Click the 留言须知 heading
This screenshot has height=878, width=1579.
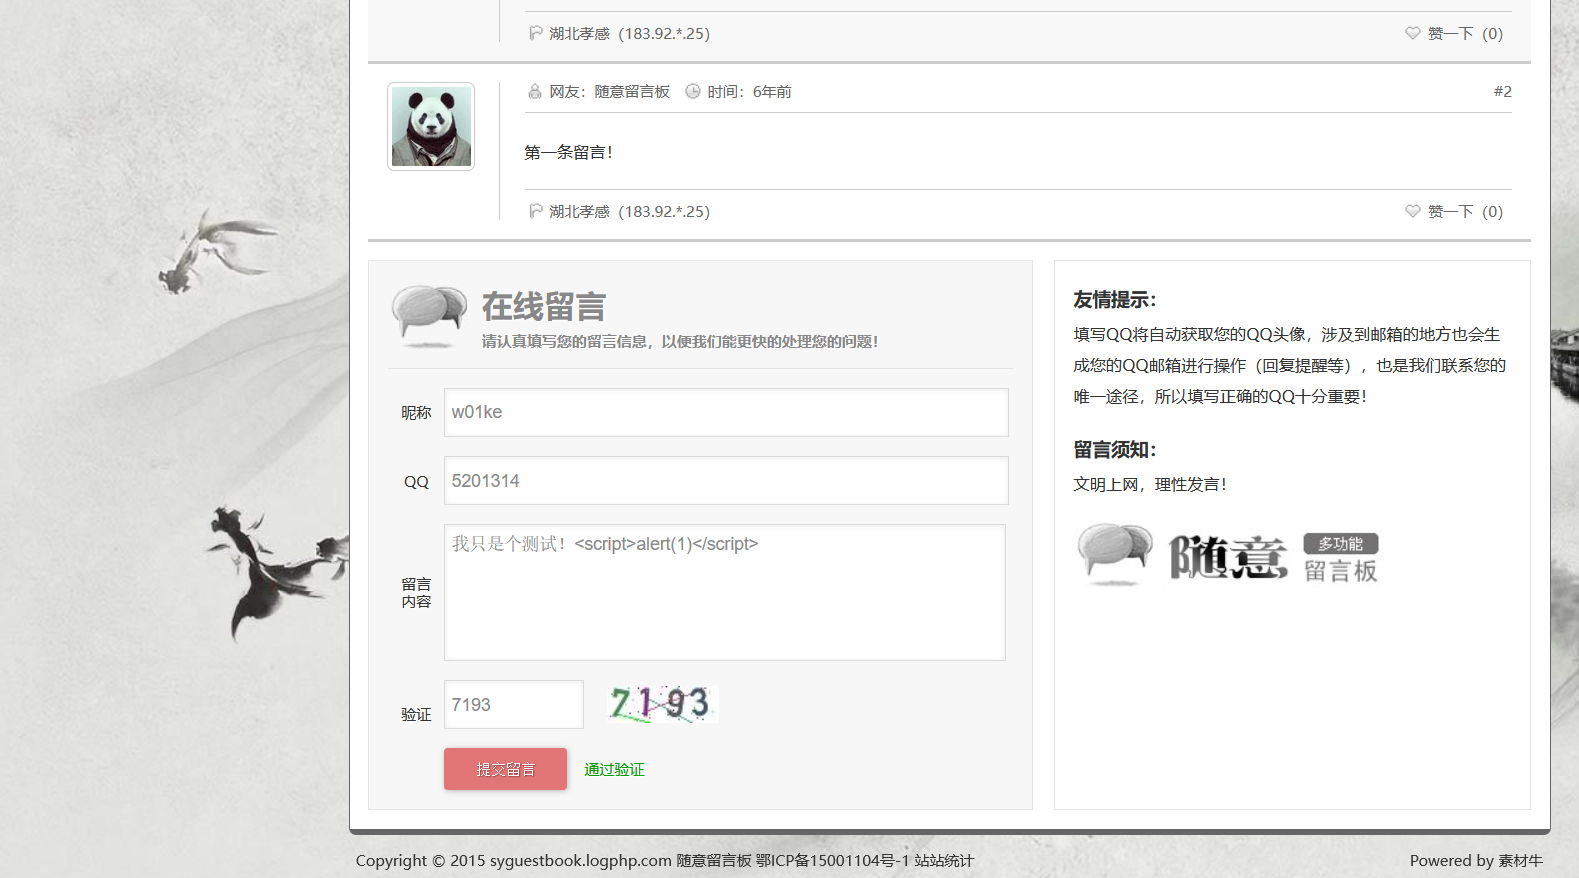1114,449
